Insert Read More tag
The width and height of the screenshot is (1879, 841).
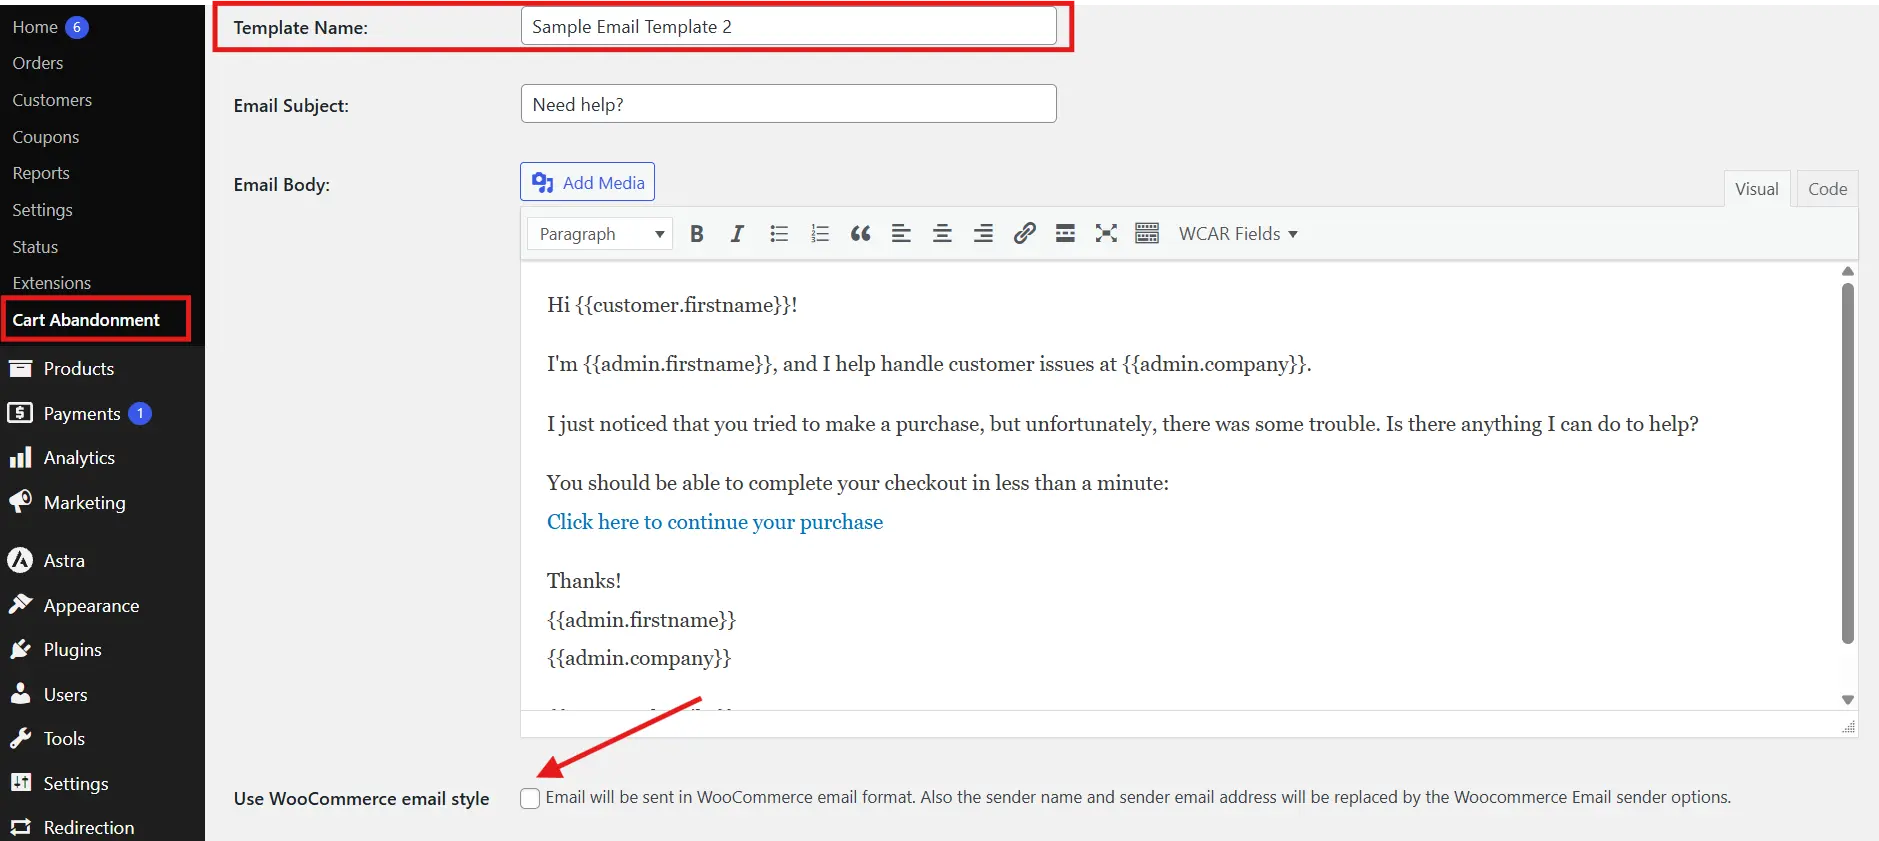(x=1065, y=234)
